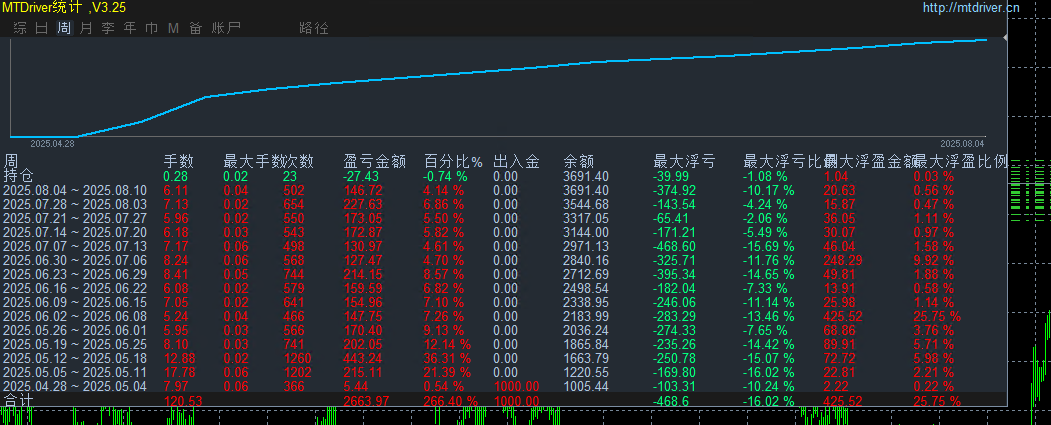The image size is (1051, 425).
Task: Click the trade count 1260
Action: pyautogui.click(x=298, y=358)
